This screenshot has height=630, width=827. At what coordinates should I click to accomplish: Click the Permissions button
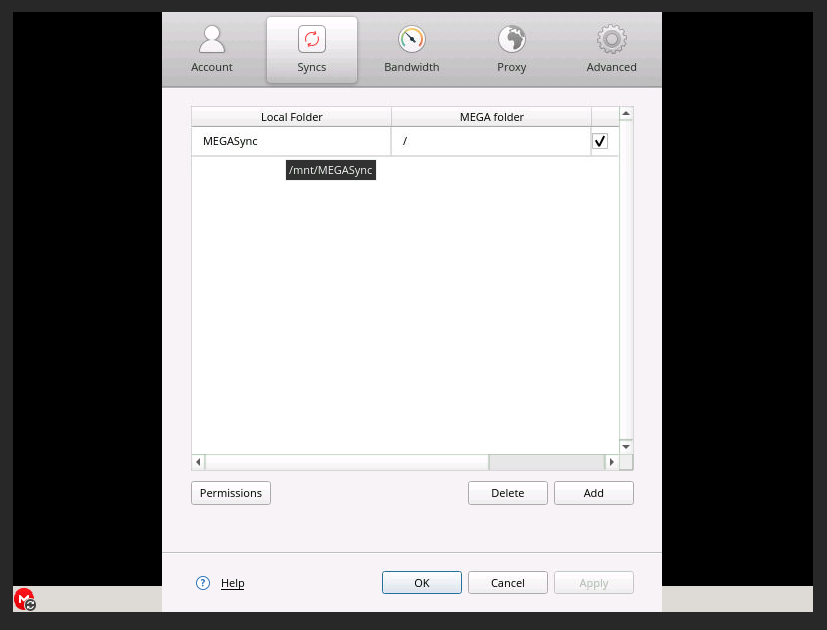coord(231,493)
